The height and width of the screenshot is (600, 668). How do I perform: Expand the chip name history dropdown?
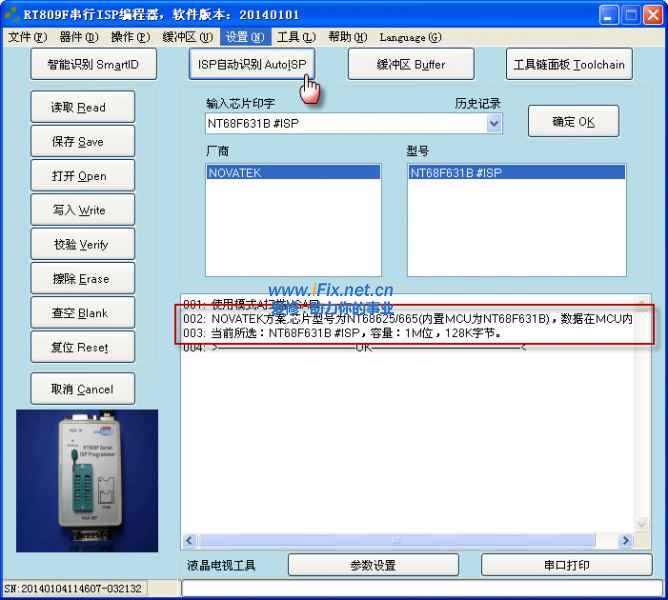pos(493,124)
